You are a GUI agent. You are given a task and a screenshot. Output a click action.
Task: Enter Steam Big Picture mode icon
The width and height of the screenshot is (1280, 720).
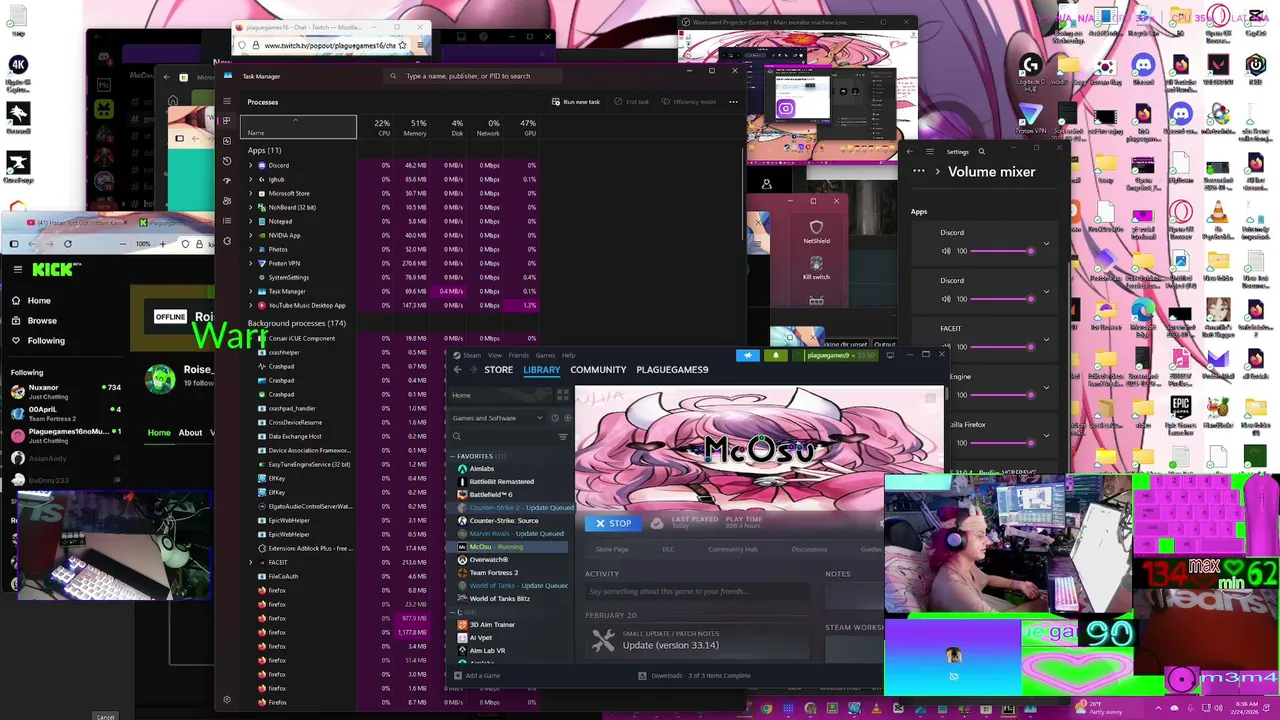890,355
